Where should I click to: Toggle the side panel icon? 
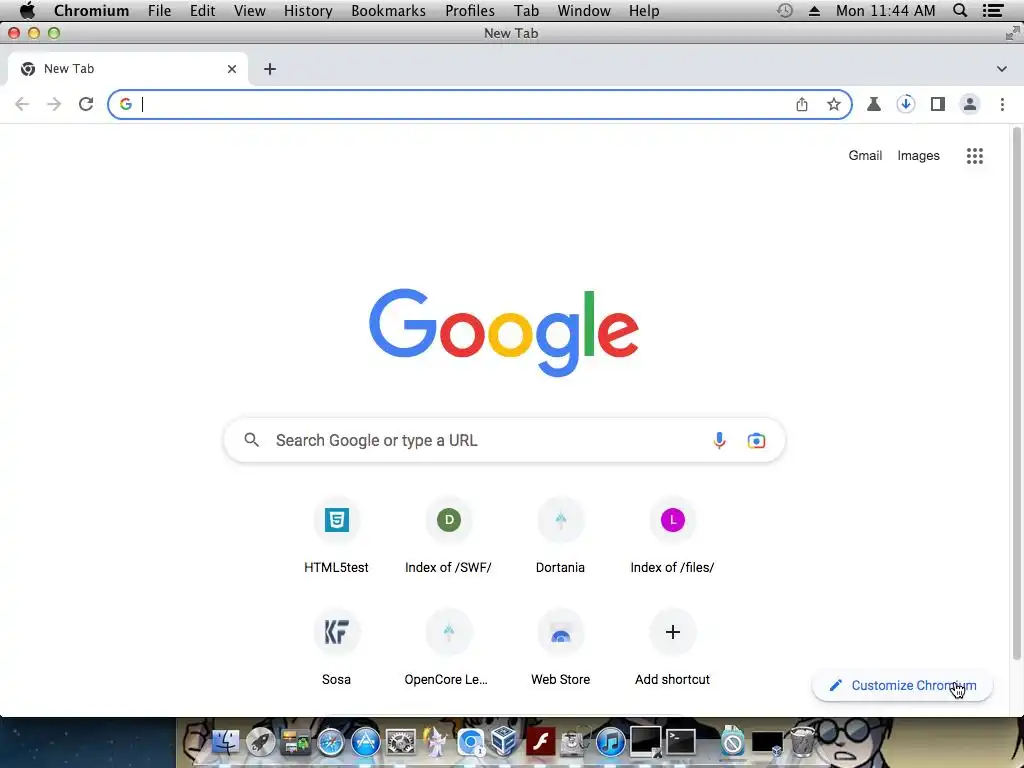(938, 104)
